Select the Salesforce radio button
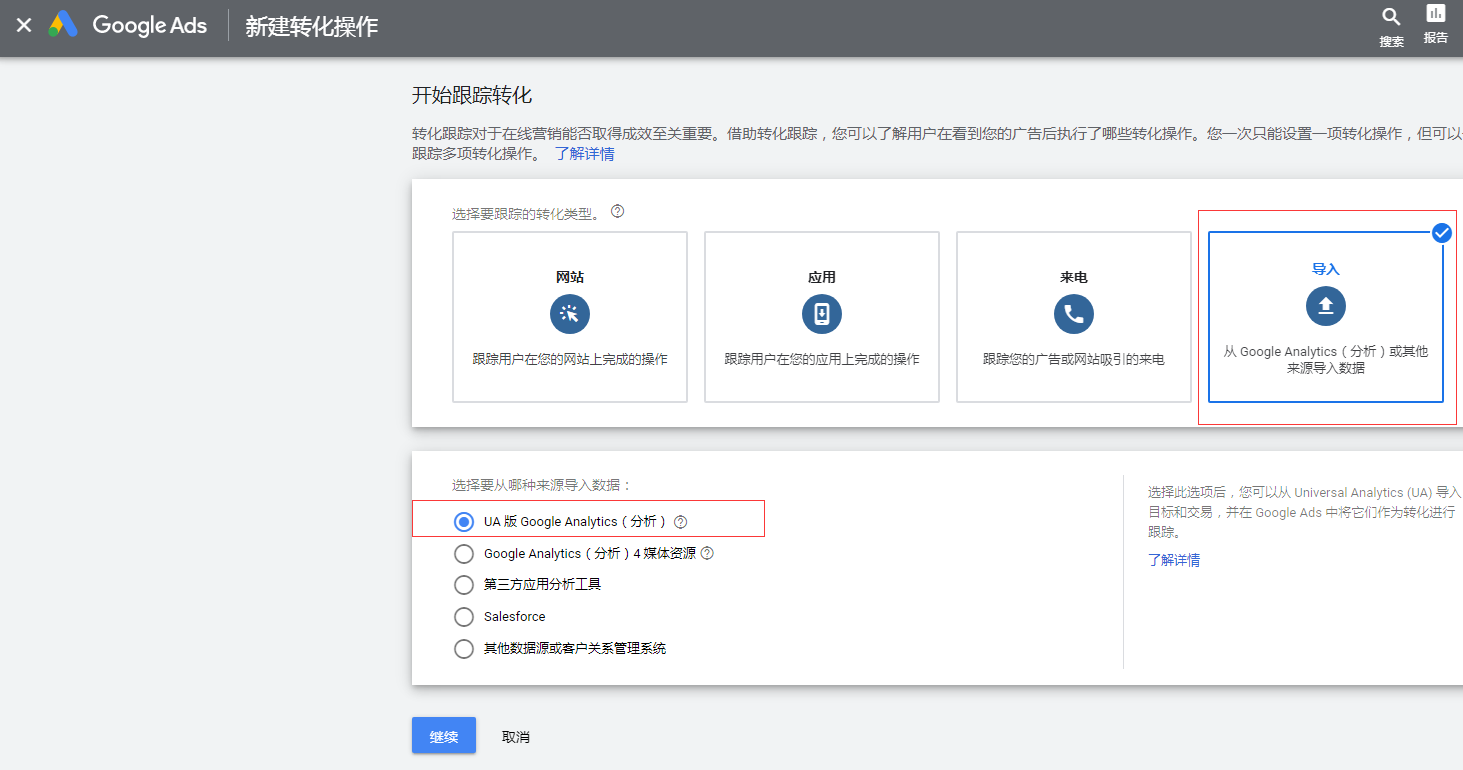The image size is (1463, 770). coord(464,617)
